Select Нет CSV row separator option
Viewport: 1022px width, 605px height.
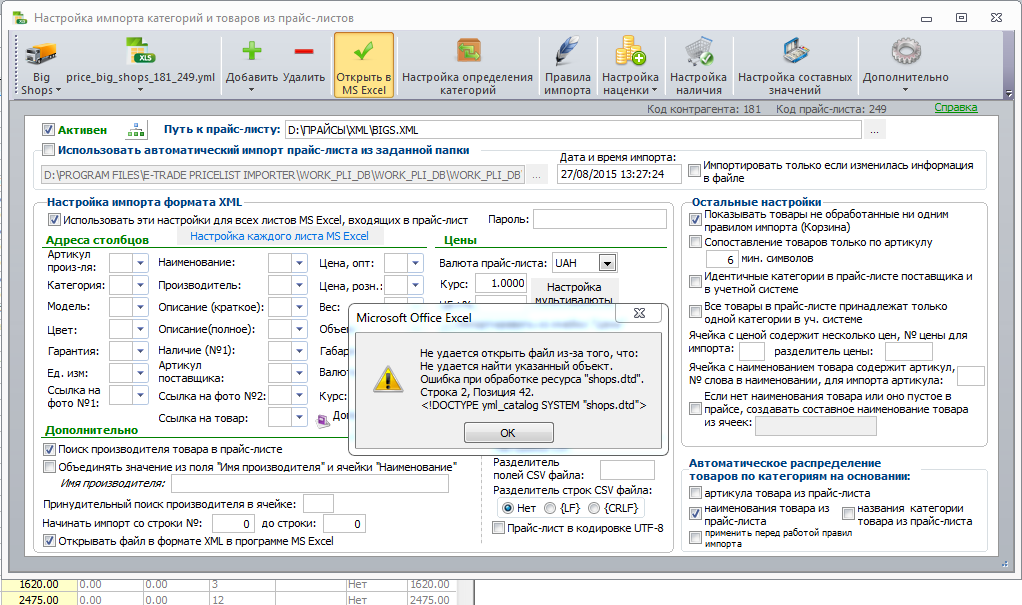pyautogui.click(x=508, y=508)
